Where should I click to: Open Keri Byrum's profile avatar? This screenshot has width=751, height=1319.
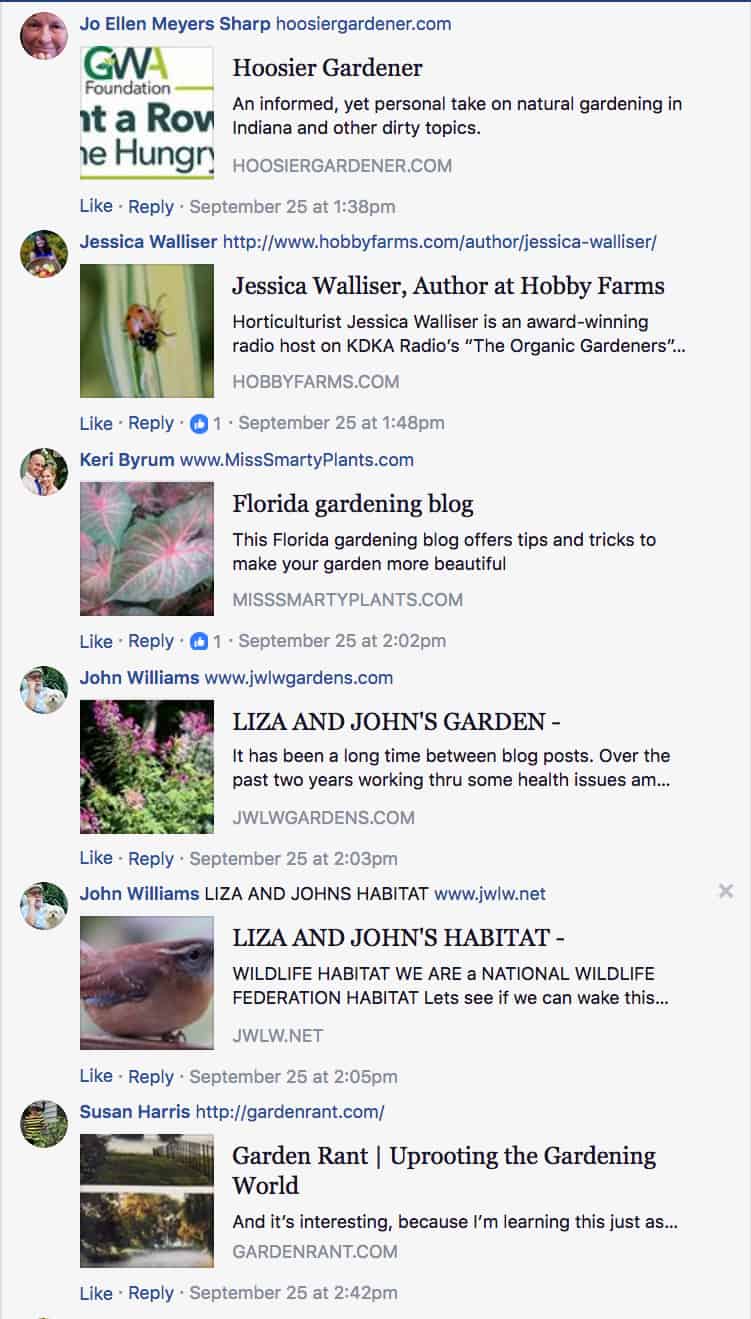(x=44, y=472)
